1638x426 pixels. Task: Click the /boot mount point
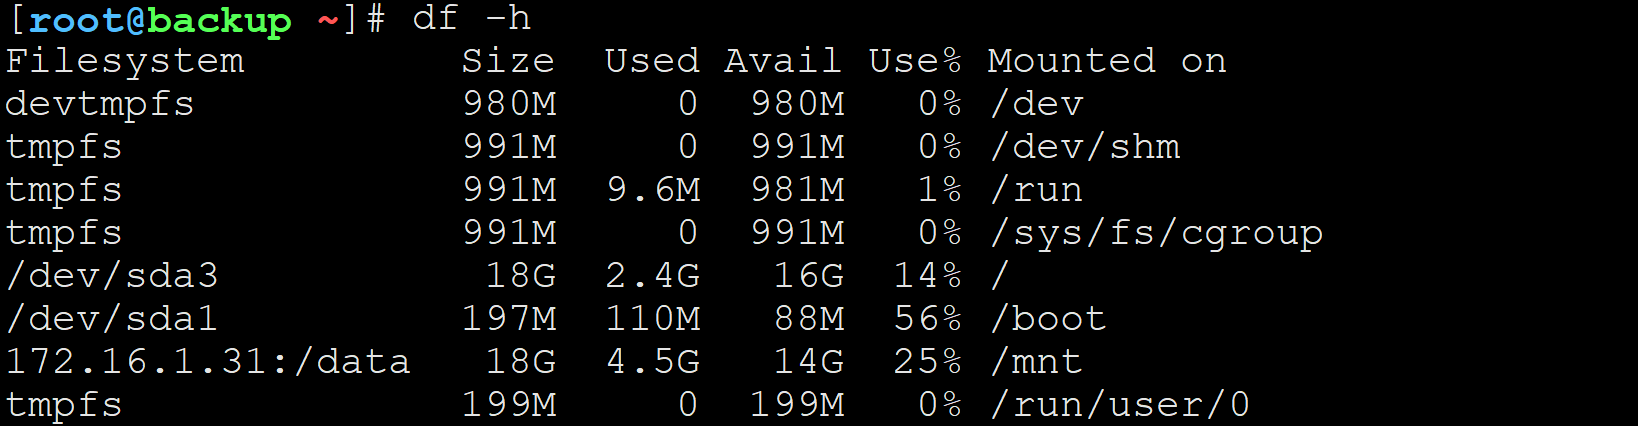(x=1048, y=319)
